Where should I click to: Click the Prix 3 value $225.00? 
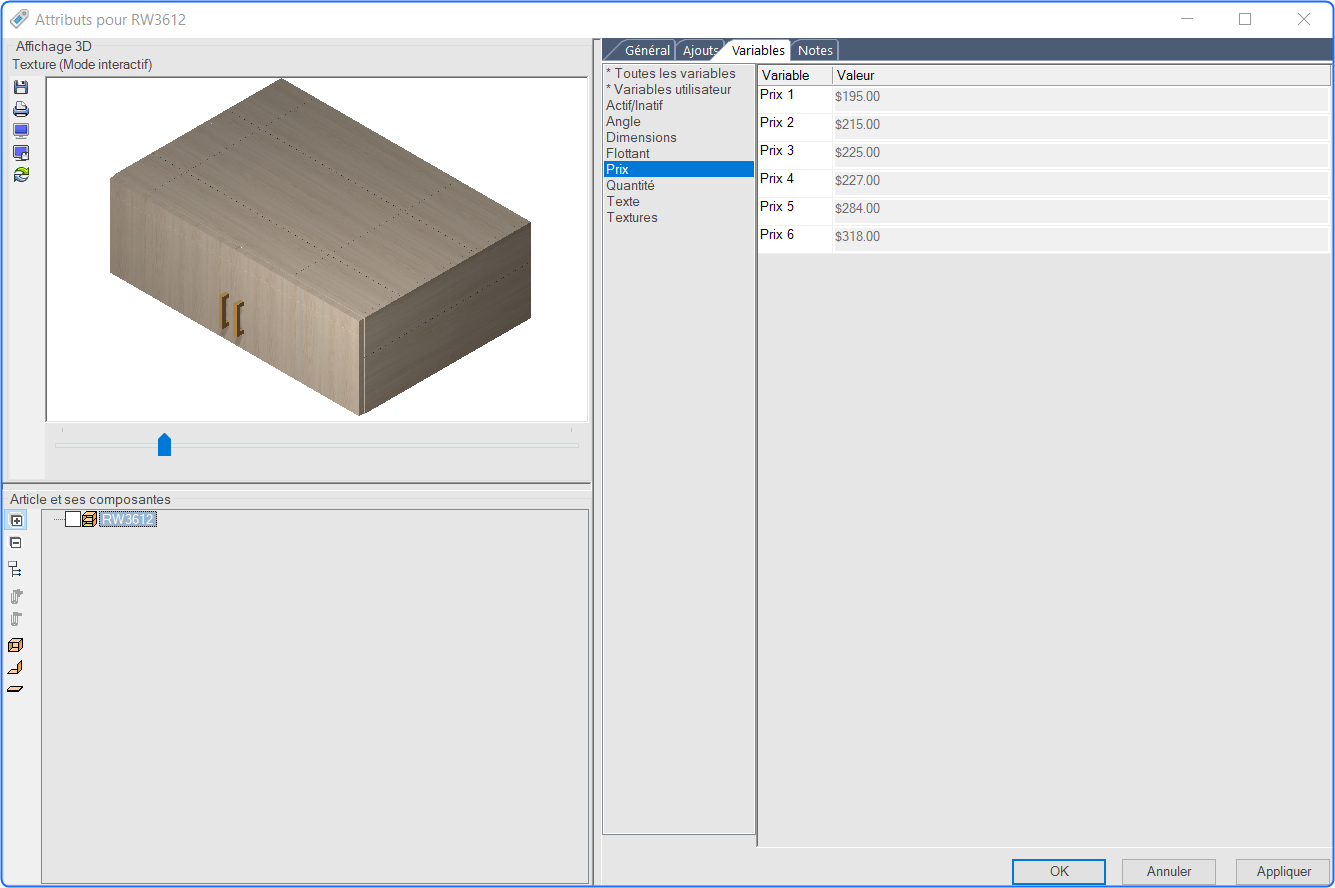(x=1080, y=153)
